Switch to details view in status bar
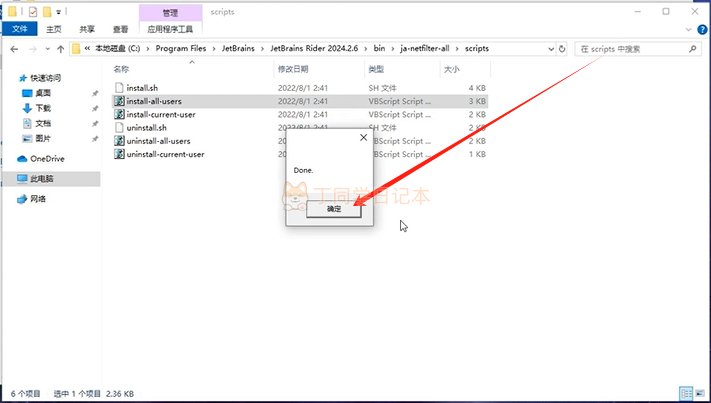The width and height of the screenshot is (711, 403). pos(685,392)
